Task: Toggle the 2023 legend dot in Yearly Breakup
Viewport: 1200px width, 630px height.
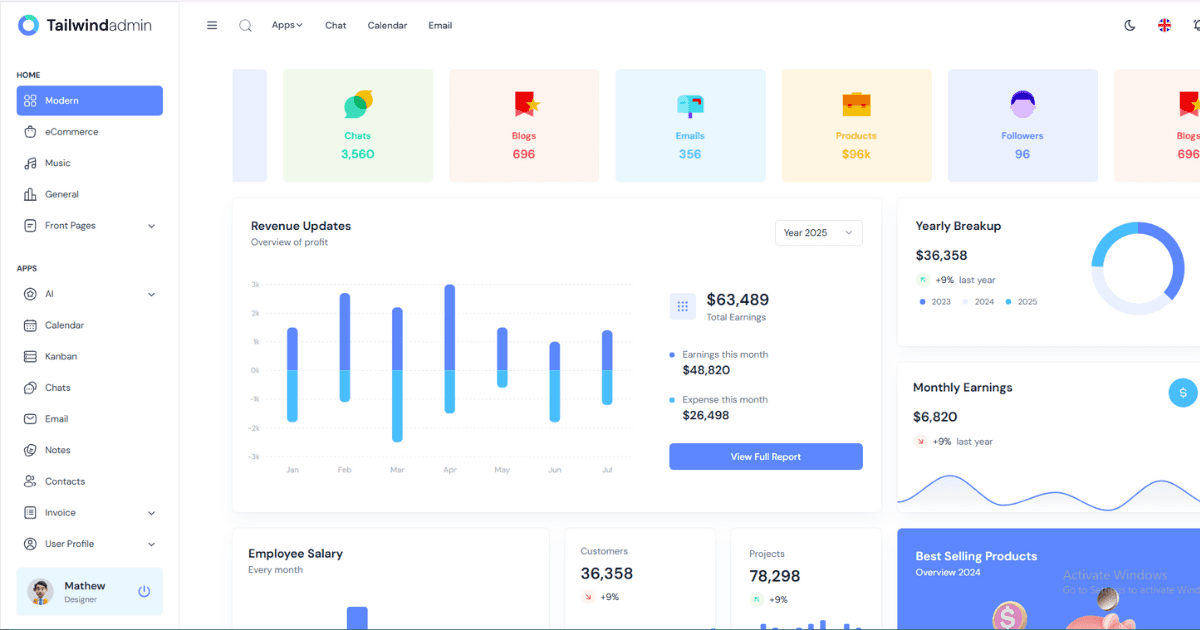Action: 922,302
